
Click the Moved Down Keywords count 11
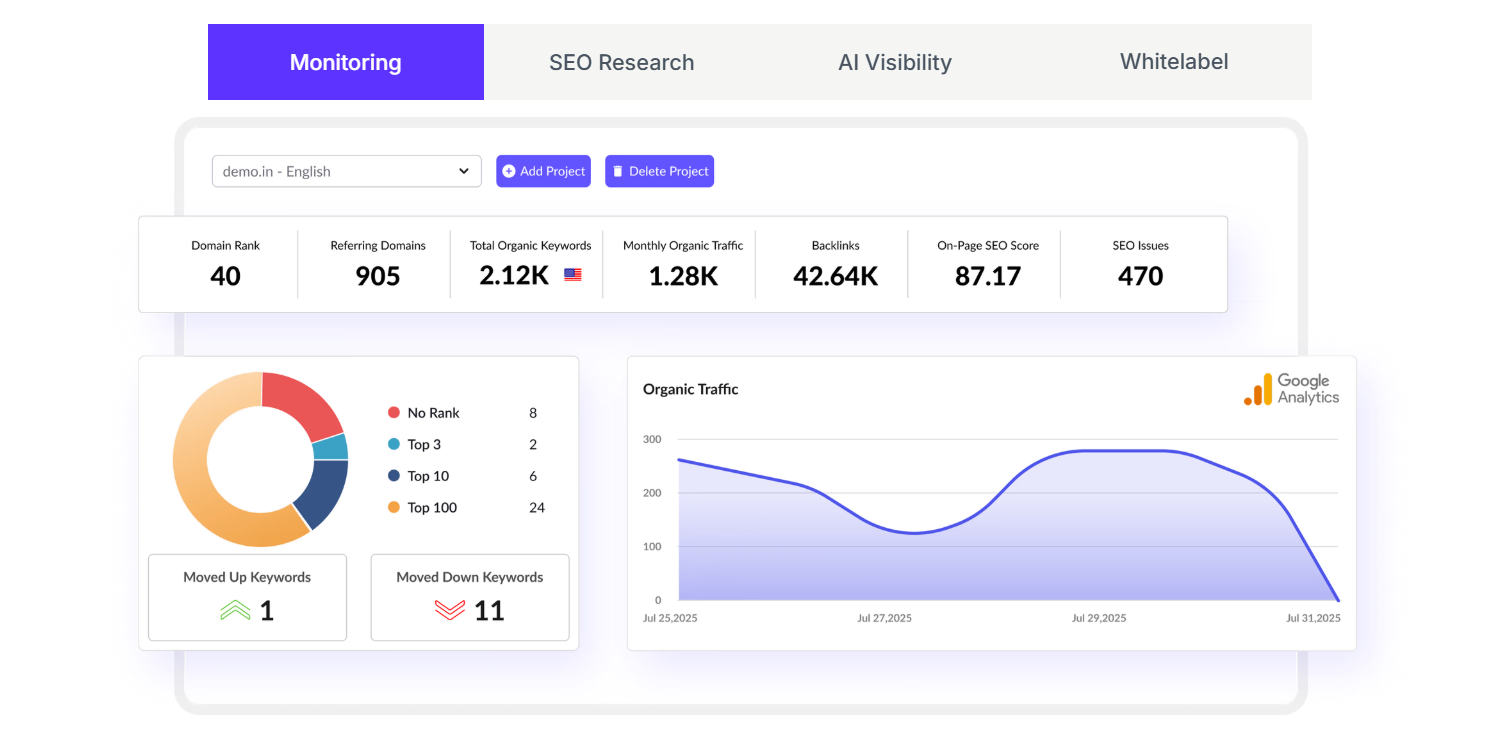489,610
